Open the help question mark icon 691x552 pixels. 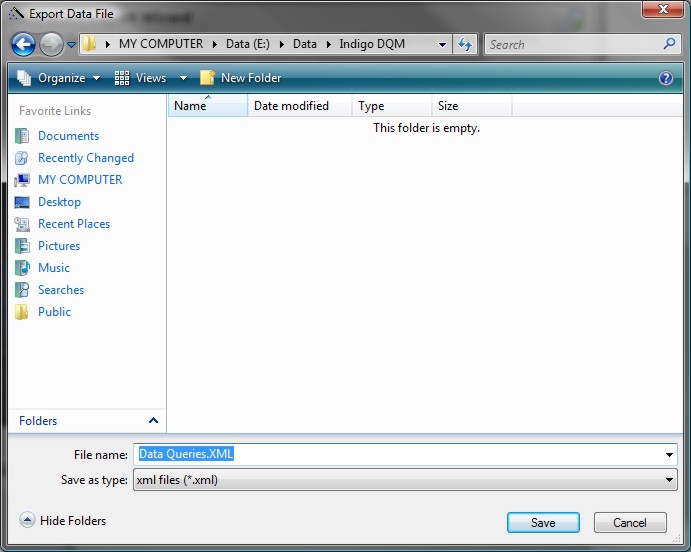[x=666, y=78]
